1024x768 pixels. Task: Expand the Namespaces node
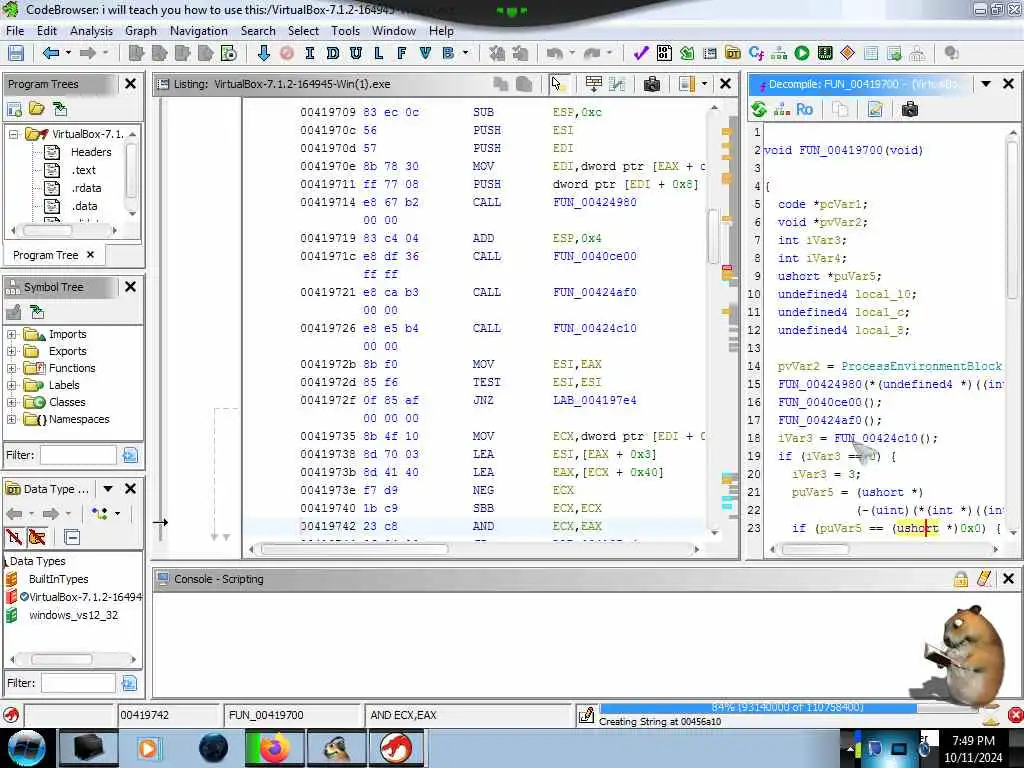click(12, 419)
